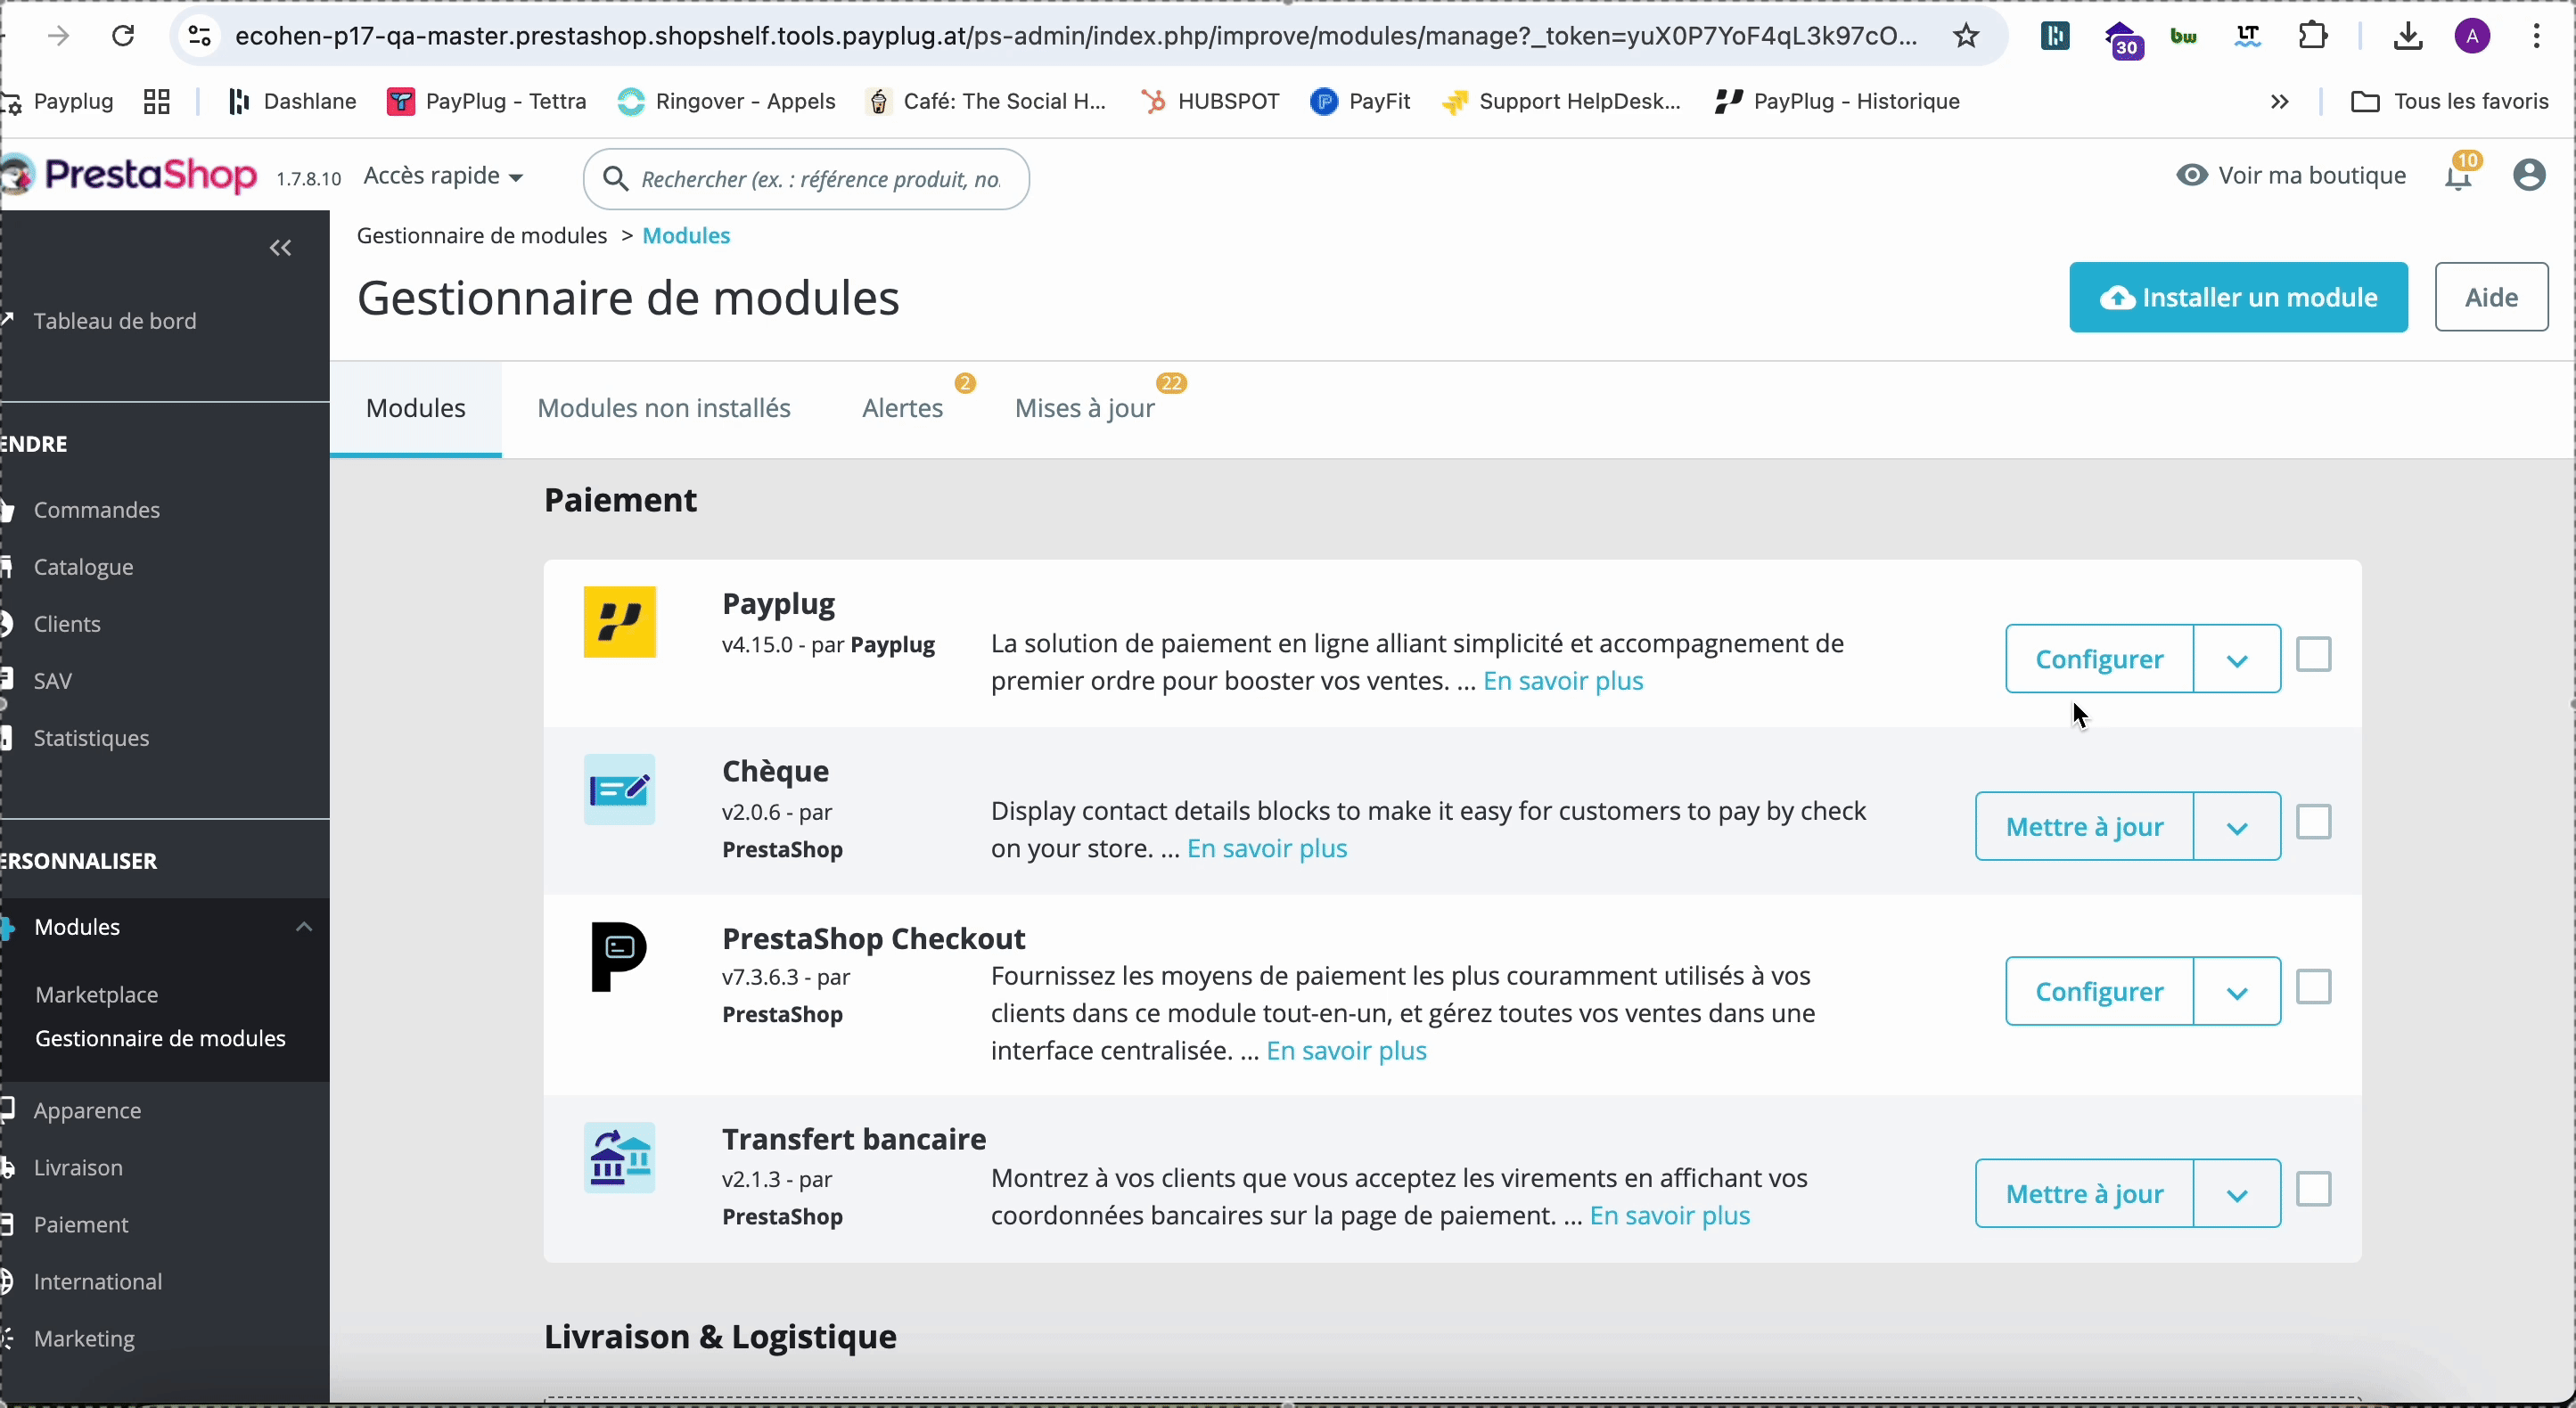Viewport: 2576px width, 1408px height.
Task: Click the PrestaShop logo
Action: [128, 176]
